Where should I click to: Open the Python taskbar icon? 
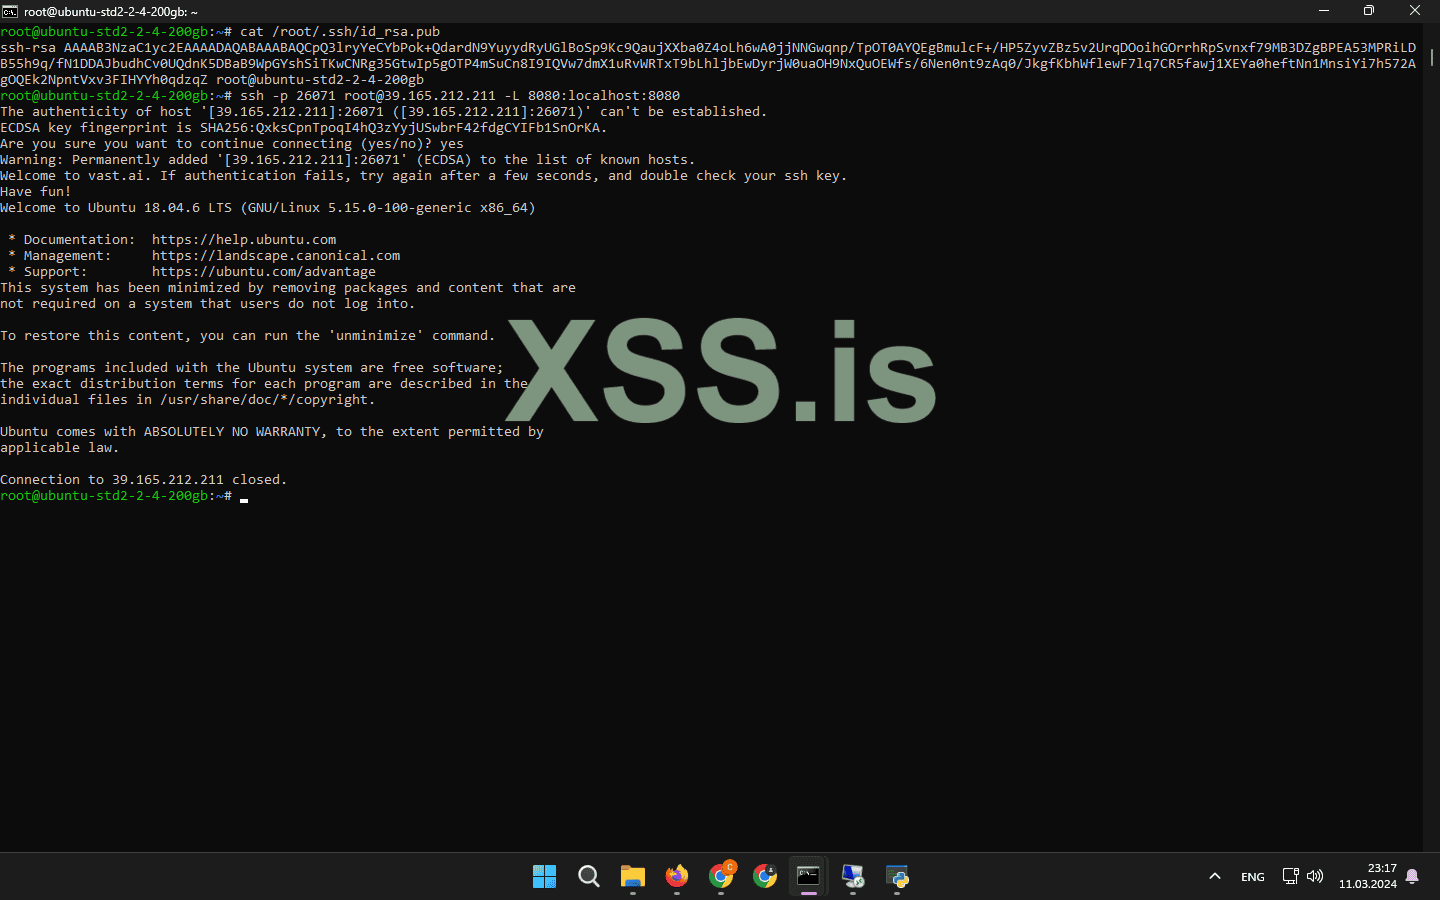[897, 877]
